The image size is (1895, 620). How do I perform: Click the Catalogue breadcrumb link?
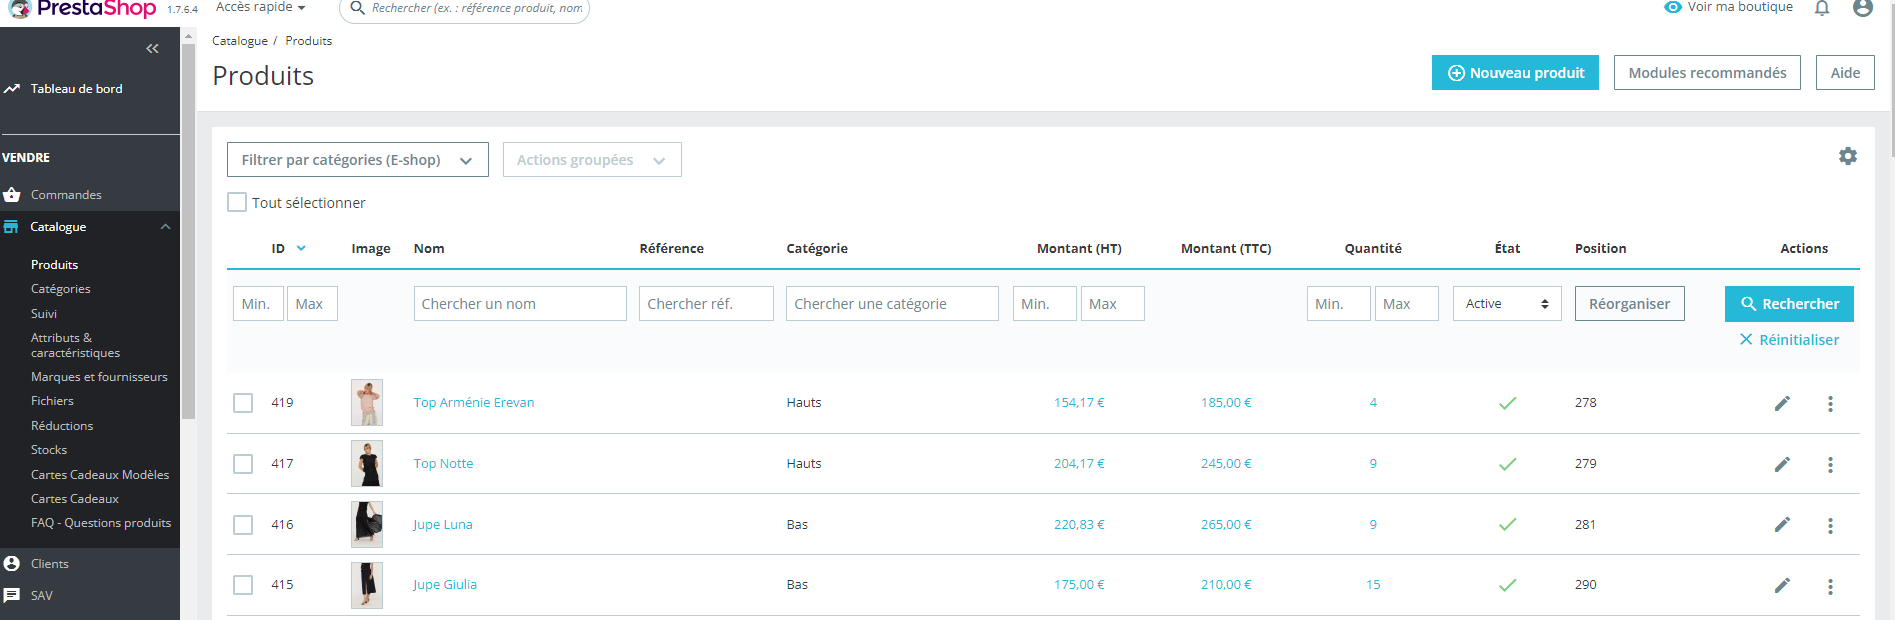240,41
